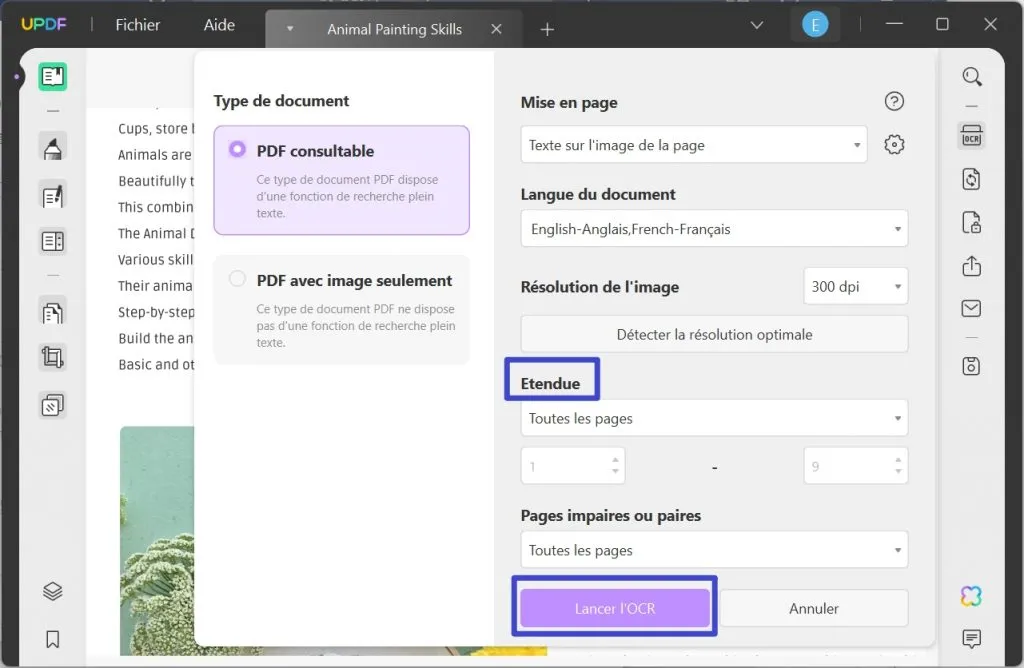The image size is (1024, 668).
Task: Click Lancer l'OCR to start recognition
Action: (x=614, y=608)
